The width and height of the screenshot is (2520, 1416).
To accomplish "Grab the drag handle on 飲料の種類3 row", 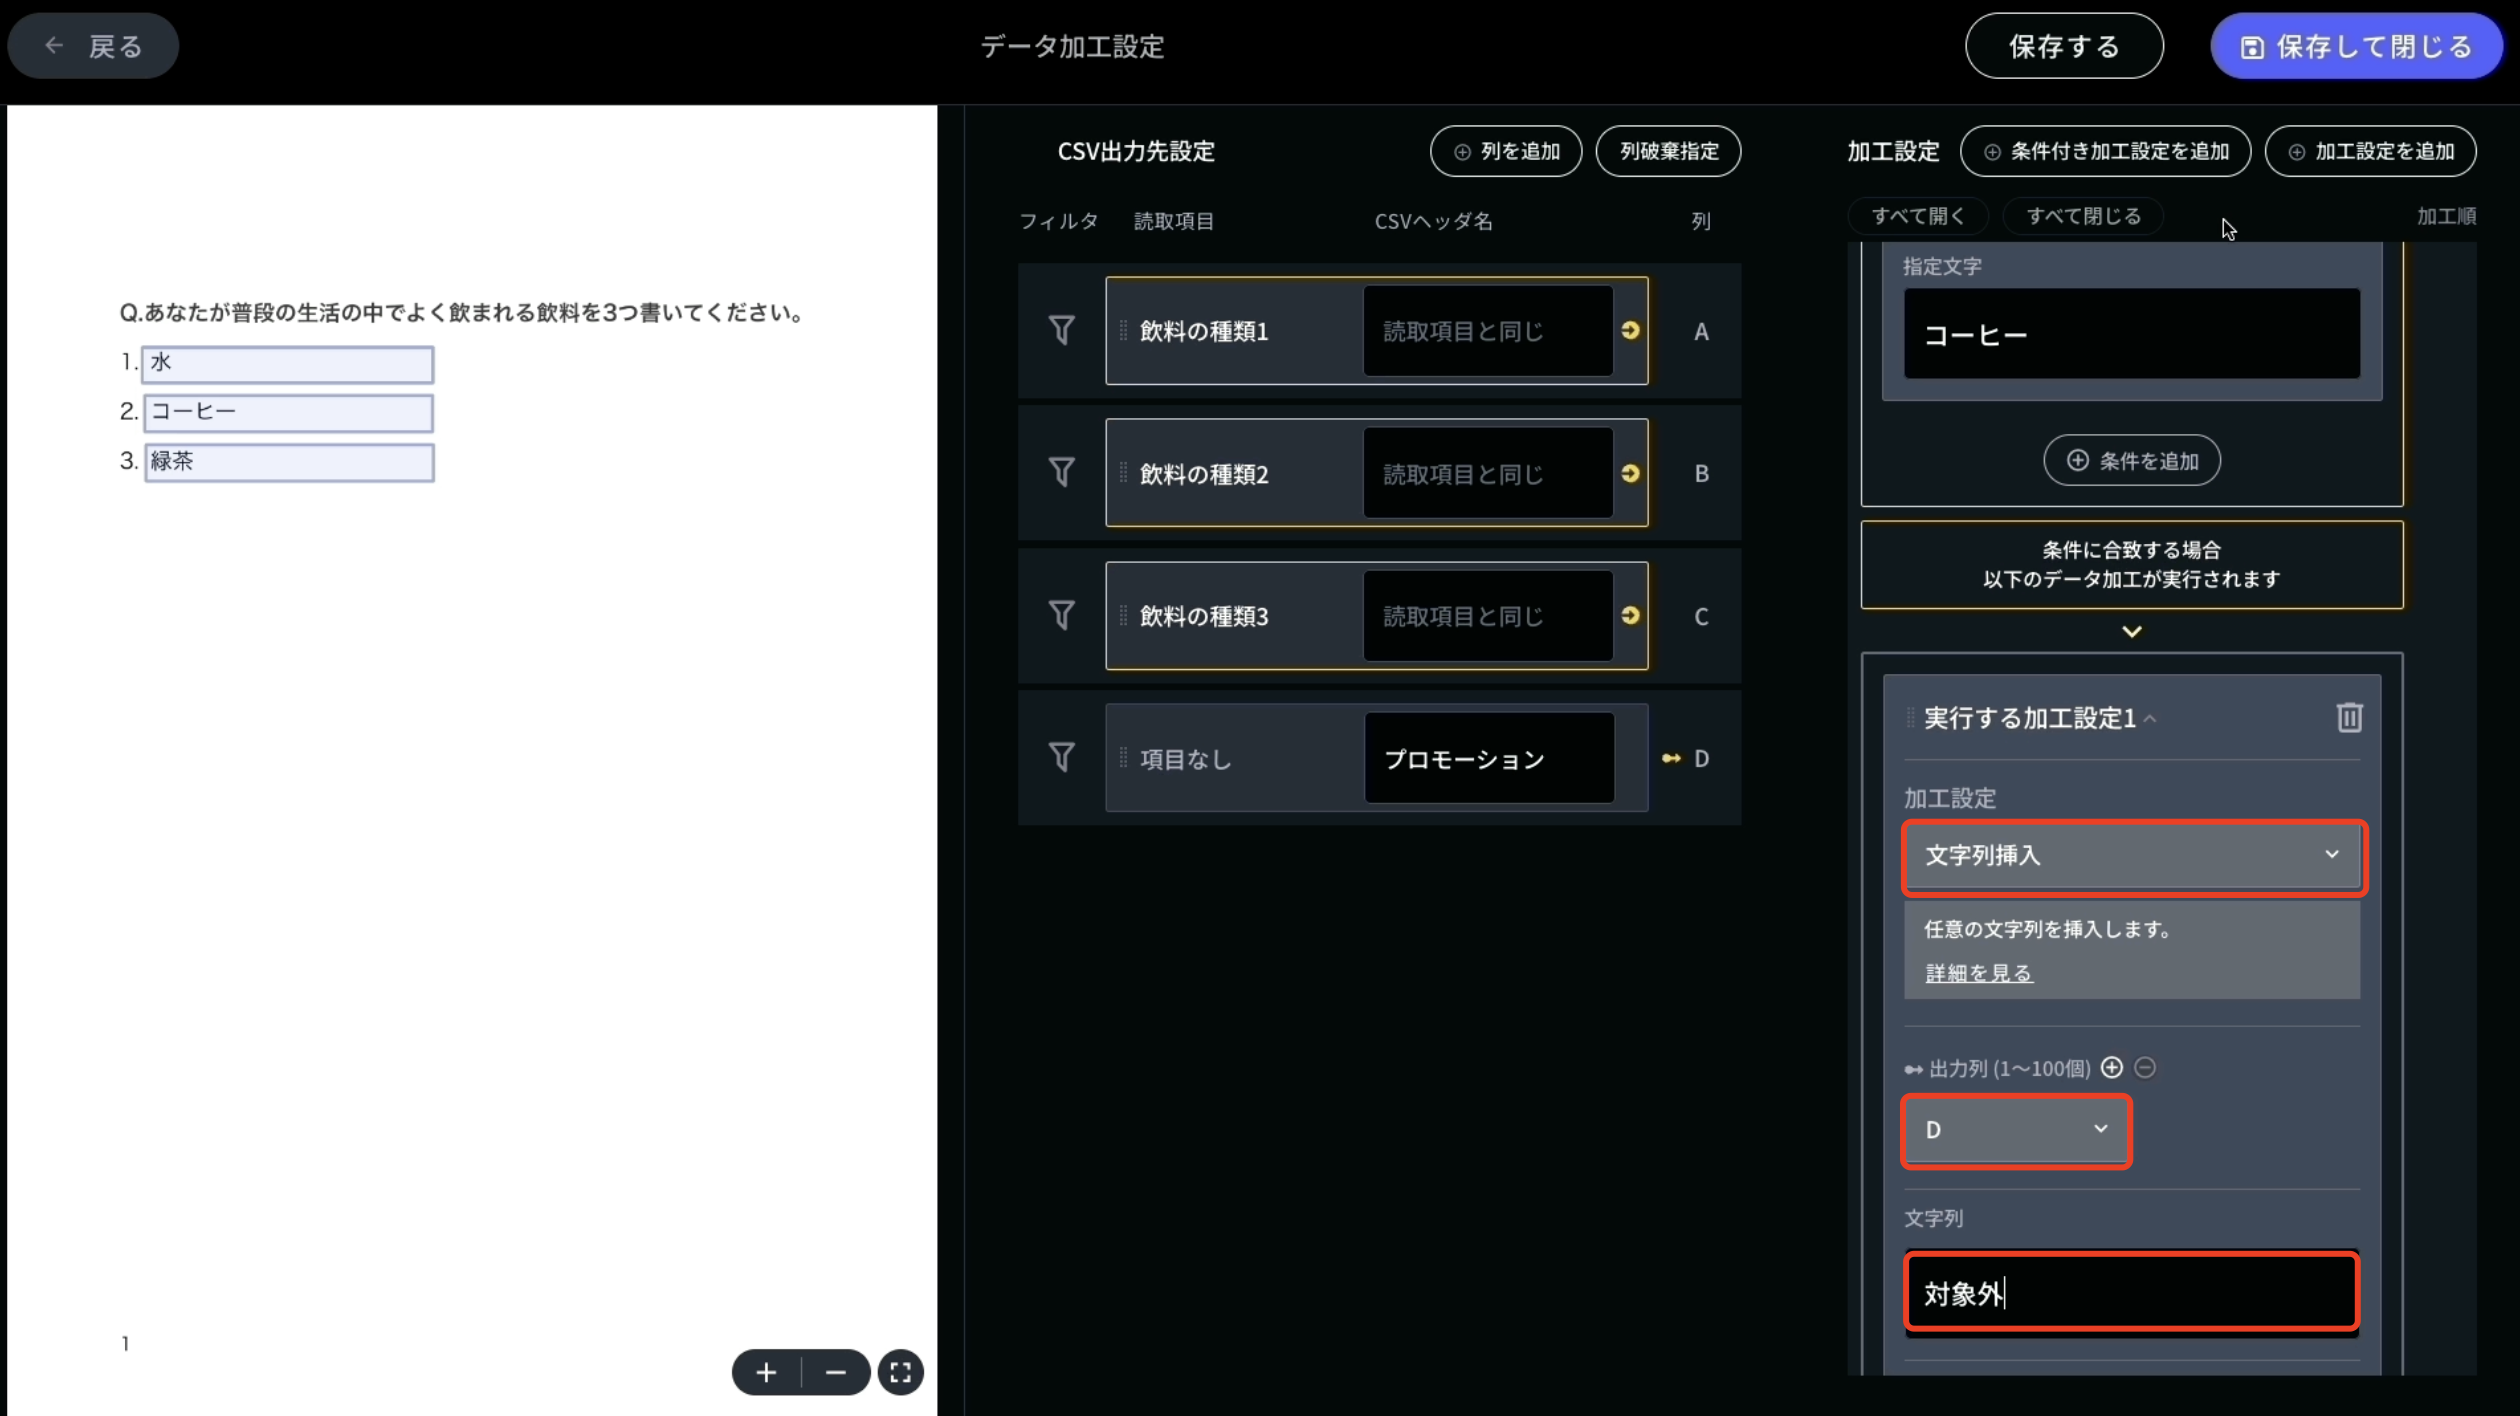I will click(x=1122, y=616).
